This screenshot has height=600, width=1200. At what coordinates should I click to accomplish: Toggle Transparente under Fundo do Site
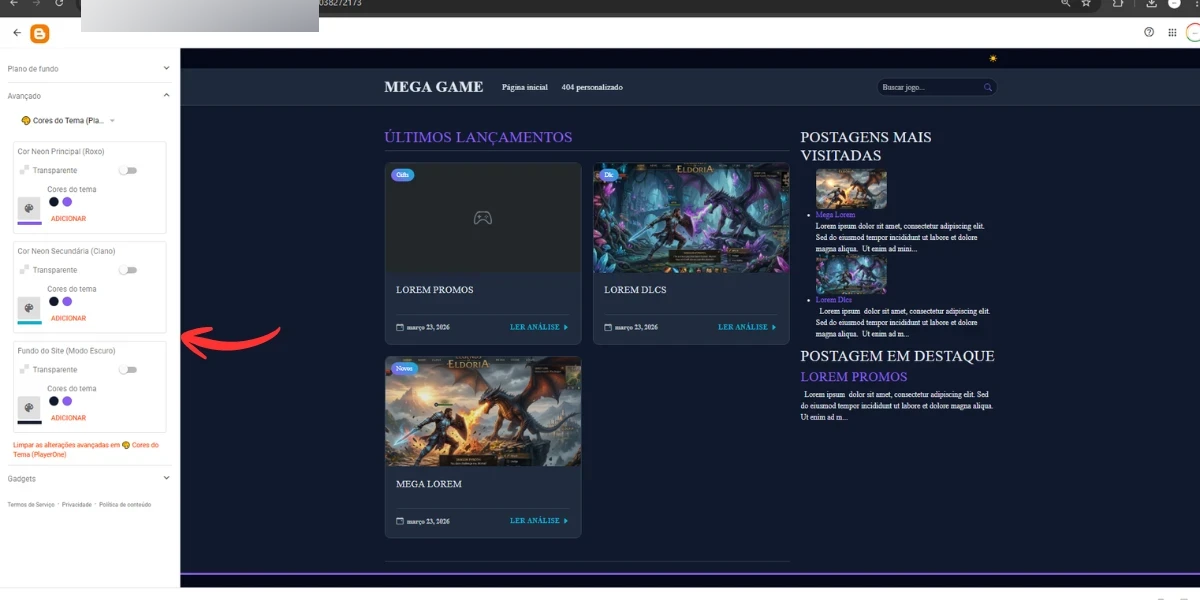tap(128, 370)
